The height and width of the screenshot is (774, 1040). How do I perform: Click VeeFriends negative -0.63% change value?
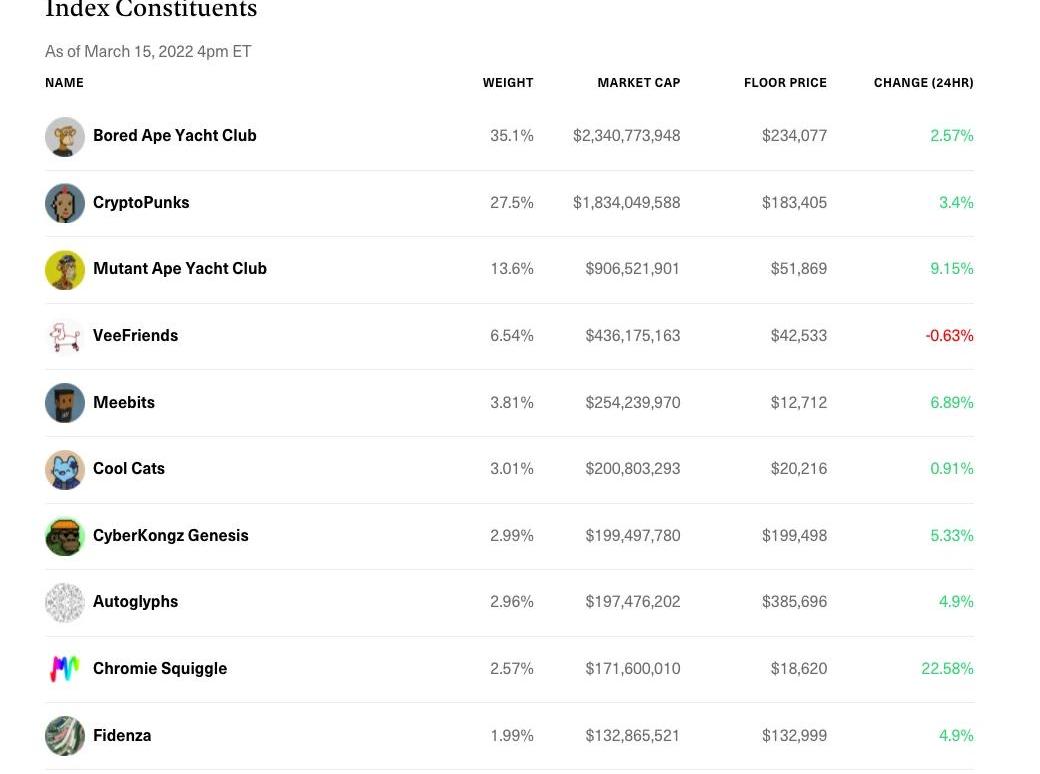click(949, 336)
